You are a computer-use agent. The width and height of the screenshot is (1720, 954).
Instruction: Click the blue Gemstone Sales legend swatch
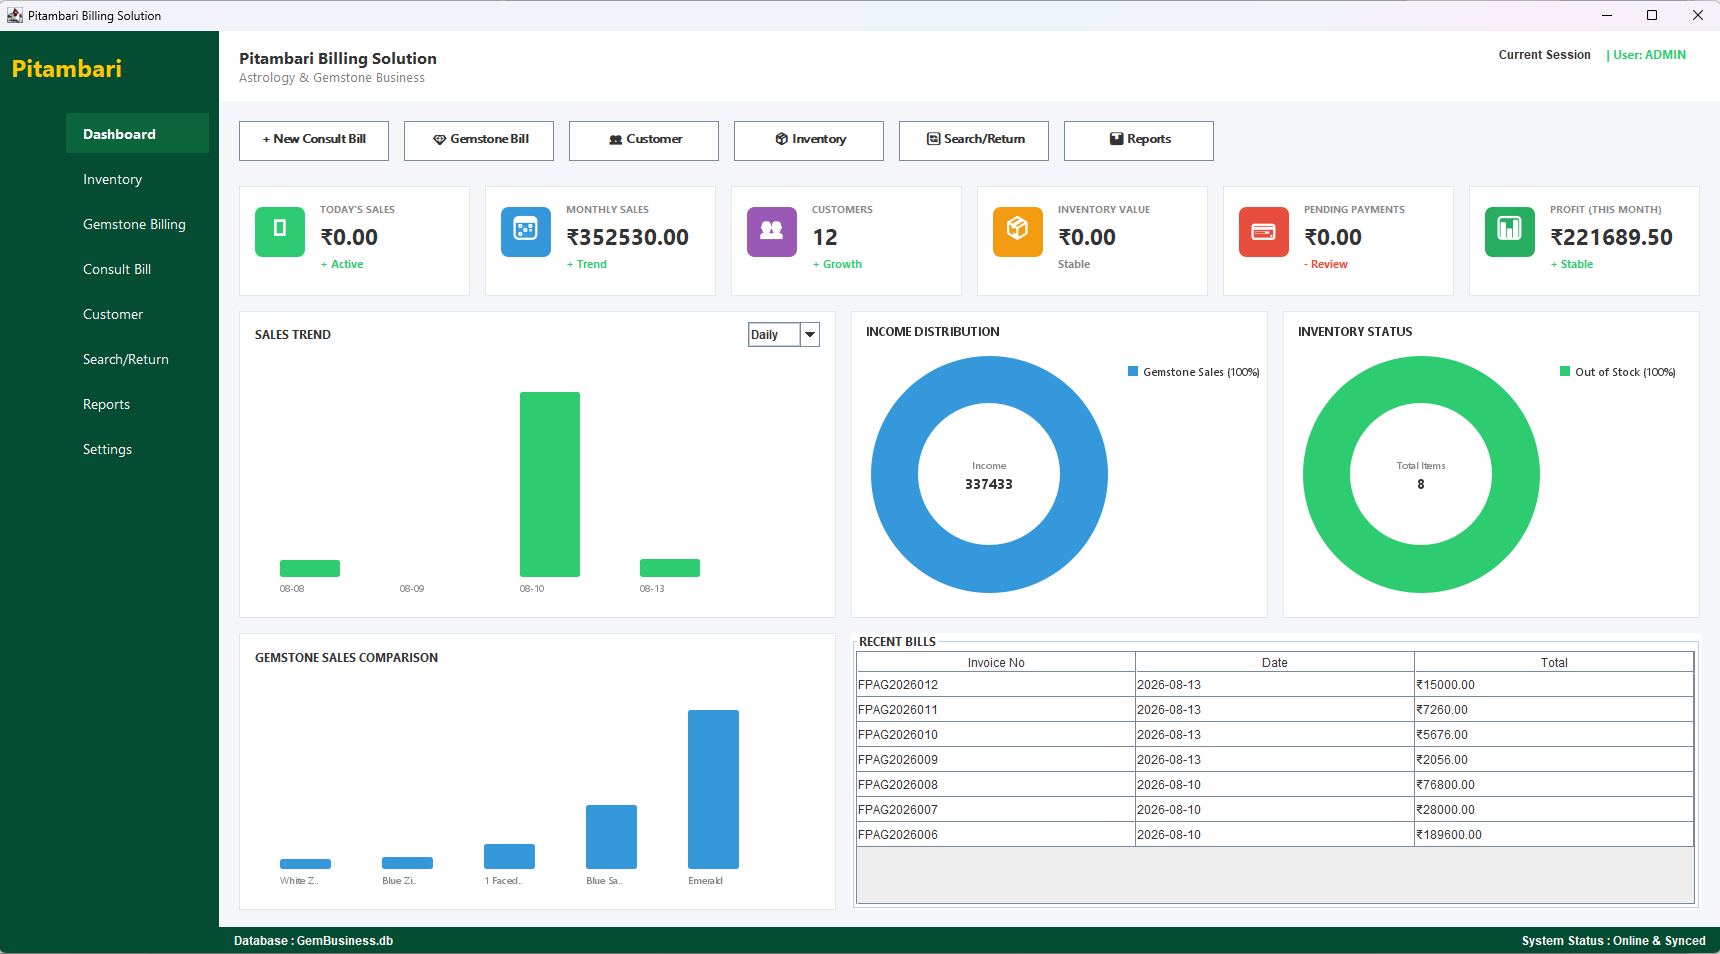click(1133, 371)
